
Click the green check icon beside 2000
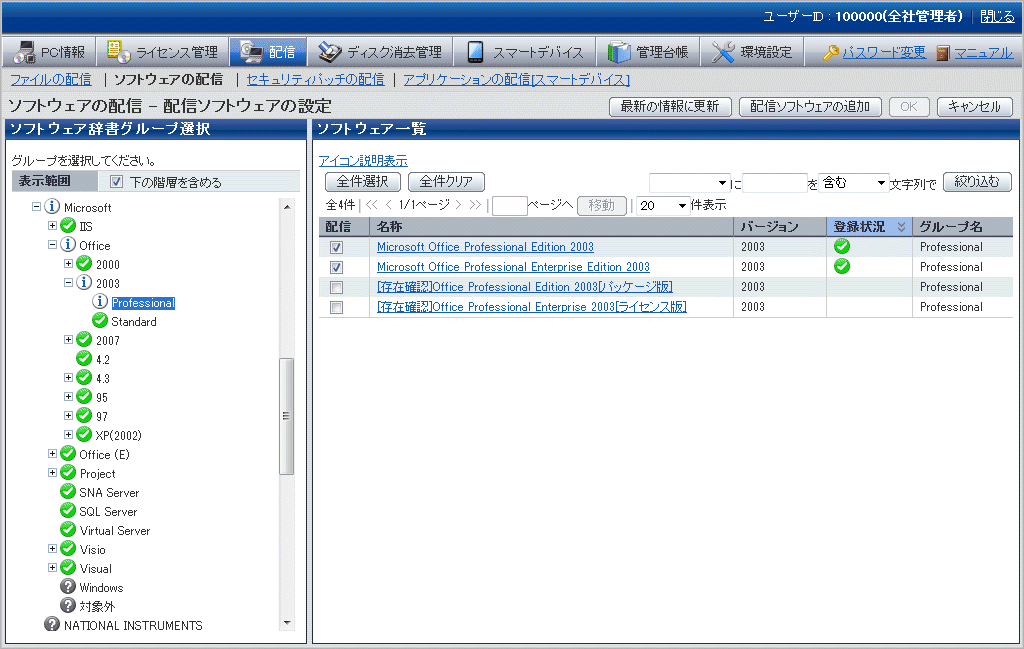pos(84,264)
